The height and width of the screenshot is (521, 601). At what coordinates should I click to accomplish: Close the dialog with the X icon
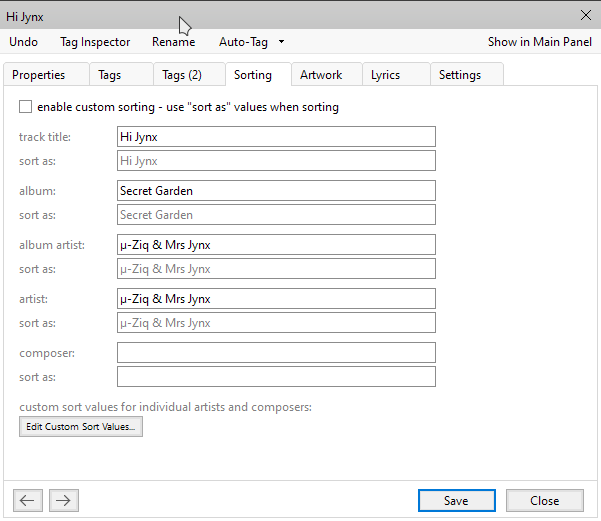pyautogui.click(x=585, y=15)
